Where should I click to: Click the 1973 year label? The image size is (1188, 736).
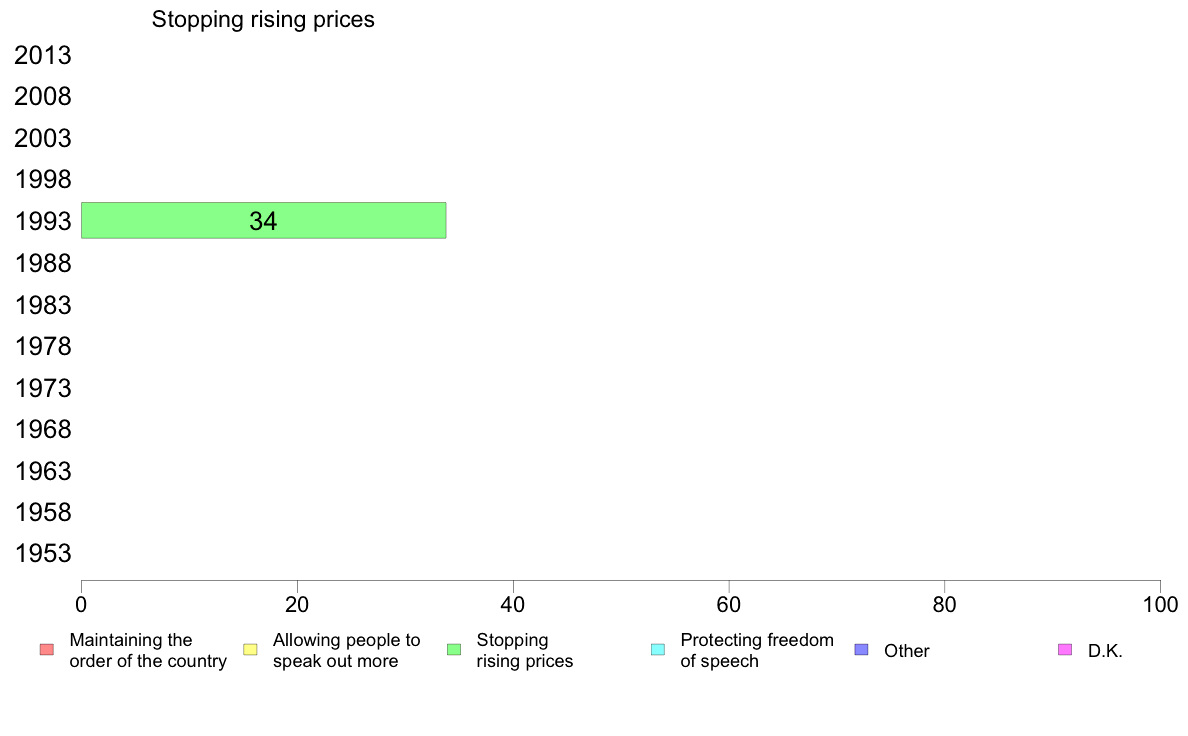click(x=43, y=388)
